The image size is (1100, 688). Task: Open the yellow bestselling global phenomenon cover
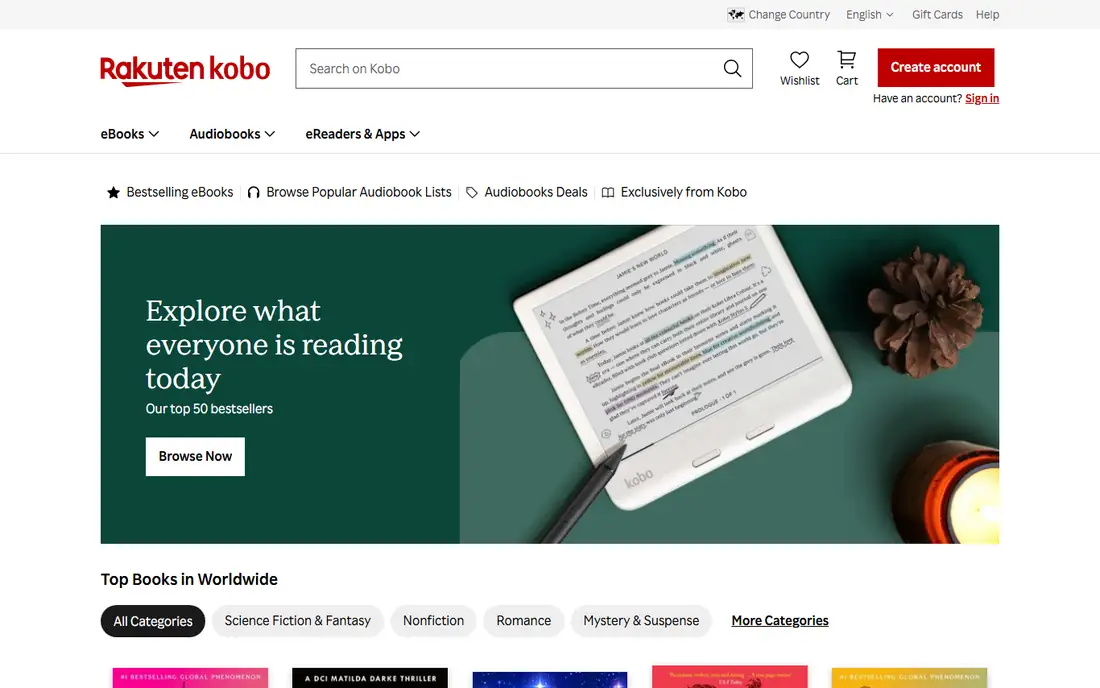point(909,677)
